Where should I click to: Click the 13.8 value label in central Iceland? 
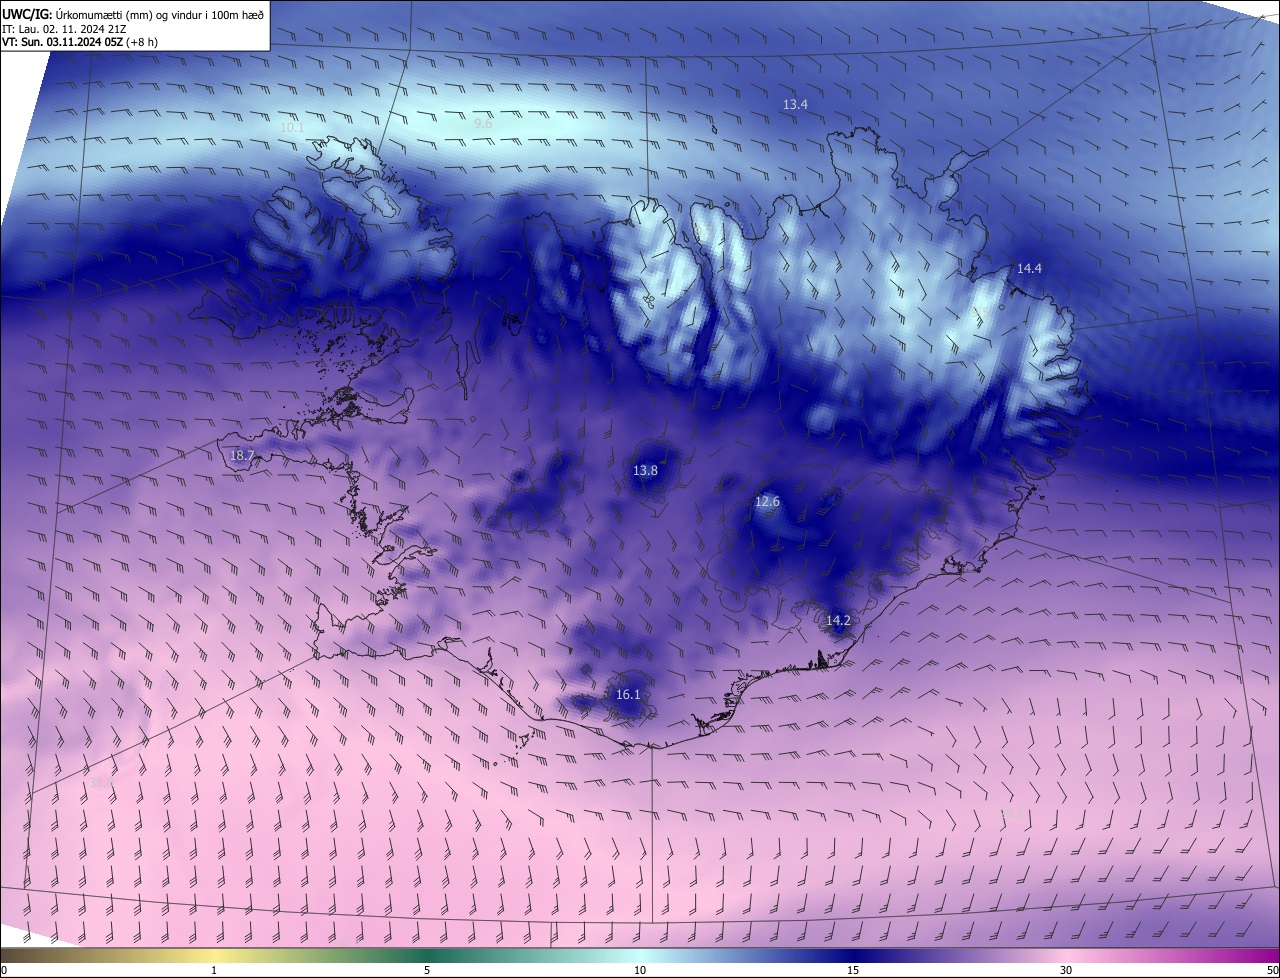(x=645, y=470)
